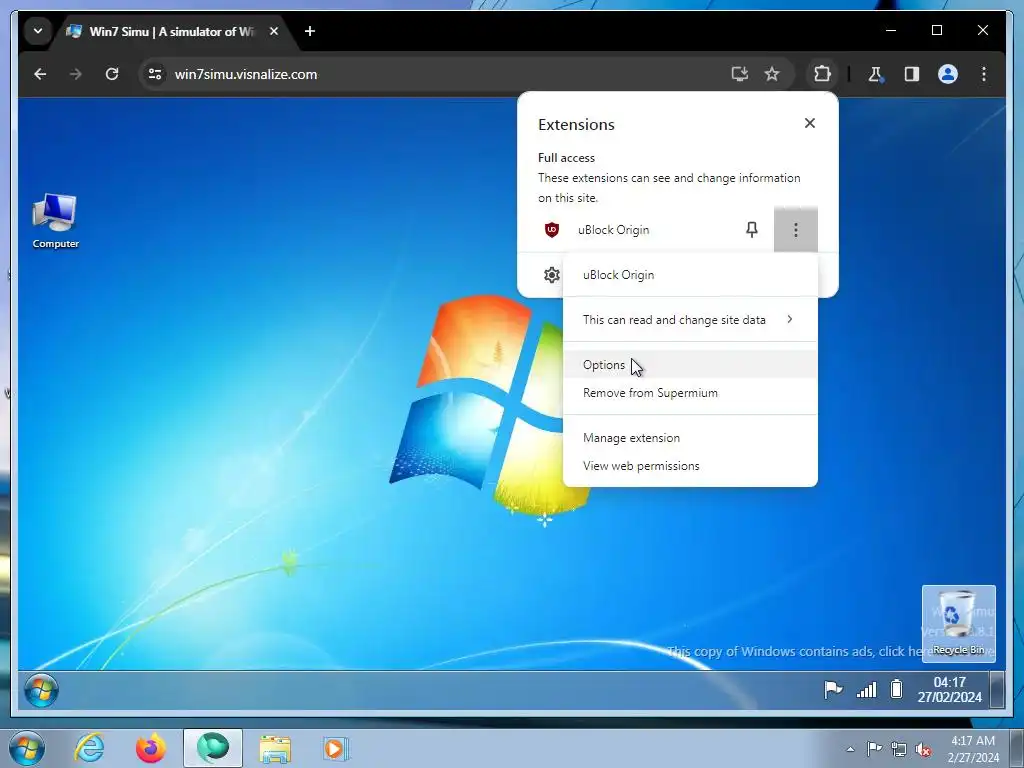Viewport: 1024px width, 768px height.
Task: Click uBlock Origin name in Extensions list
Action: [x=613, y=230]
